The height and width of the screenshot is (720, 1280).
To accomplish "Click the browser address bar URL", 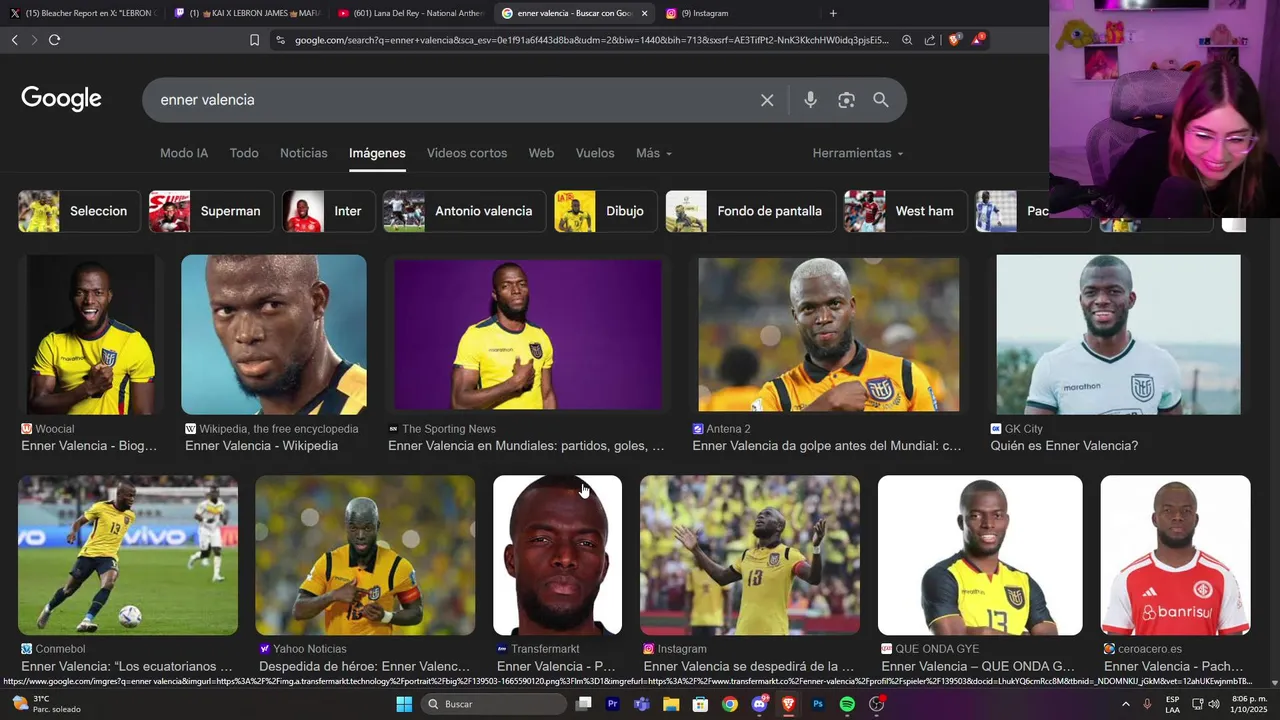I will click(590, 40).
